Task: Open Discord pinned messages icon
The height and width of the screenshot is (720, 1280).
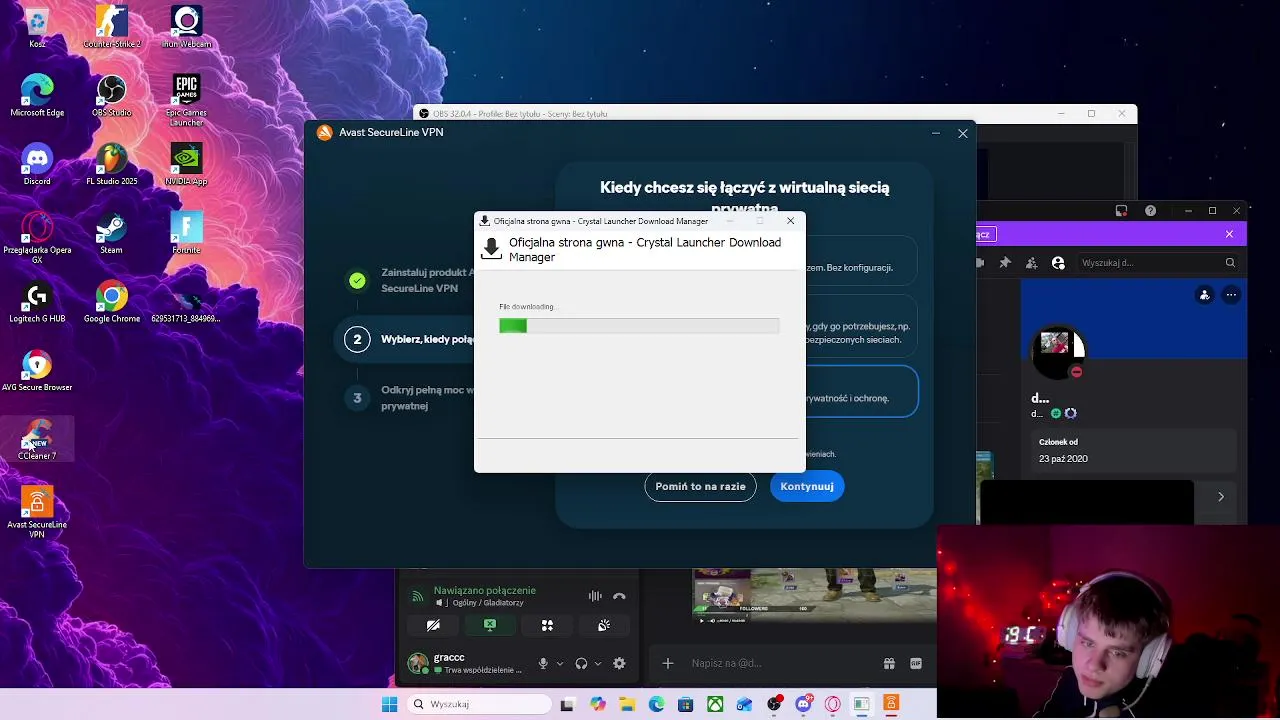Action: (x=1005, y=263)
